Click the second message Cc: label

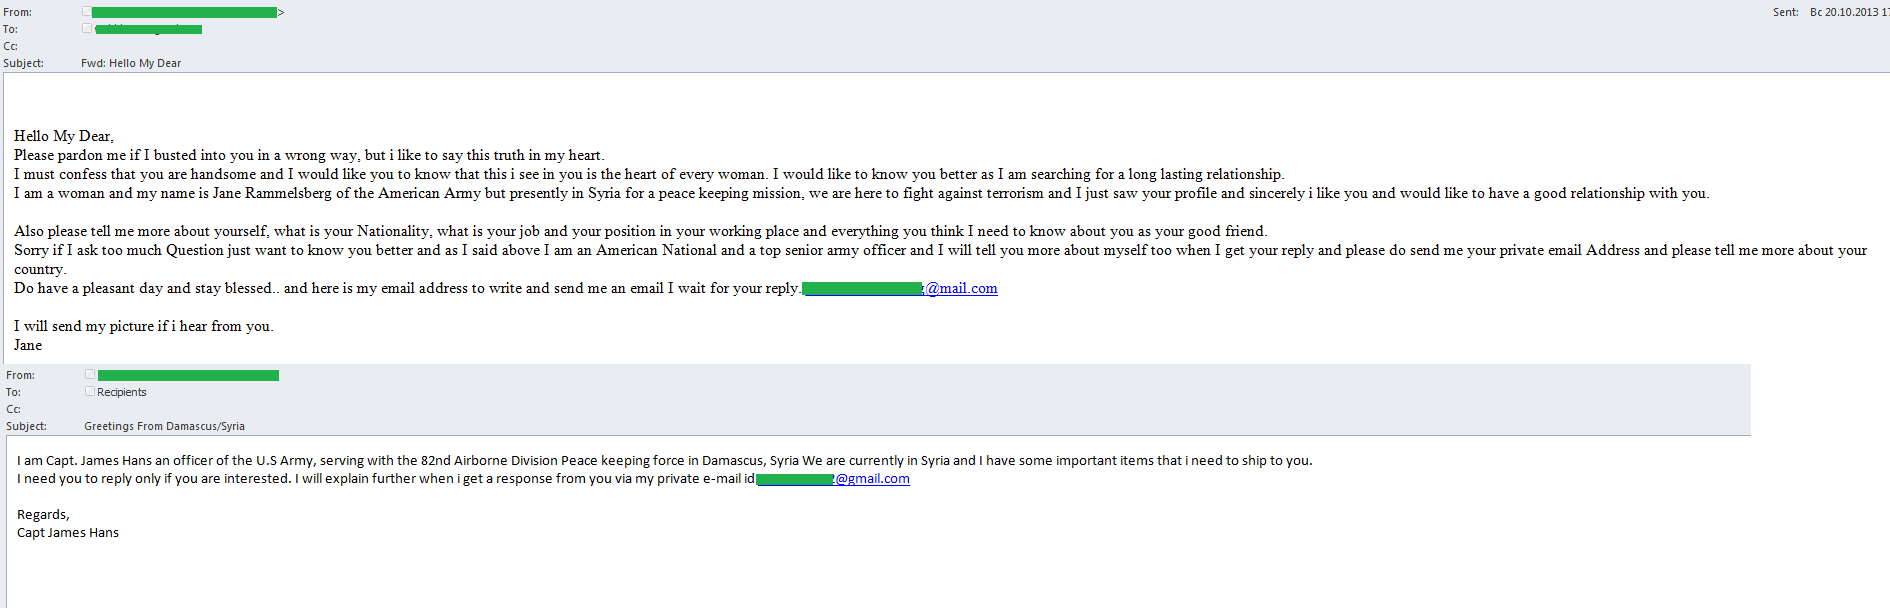point(13,409)
